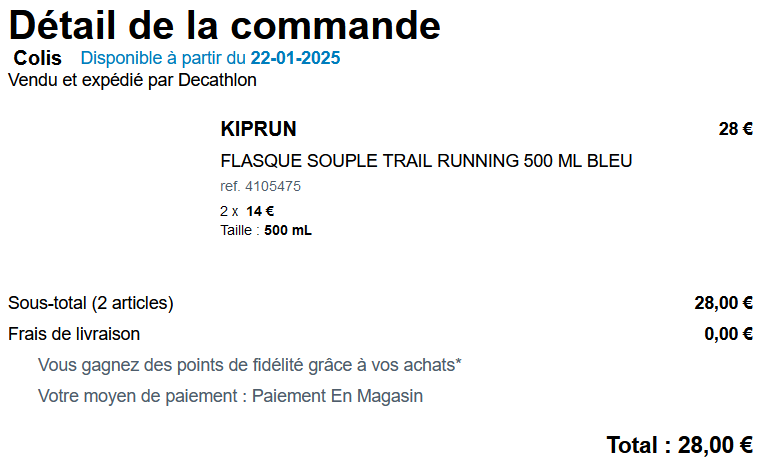Viewport: 766px width, 468px height.
Task: Click the "Paiement En Magasin" payment method
Action: tap(337, 396)
